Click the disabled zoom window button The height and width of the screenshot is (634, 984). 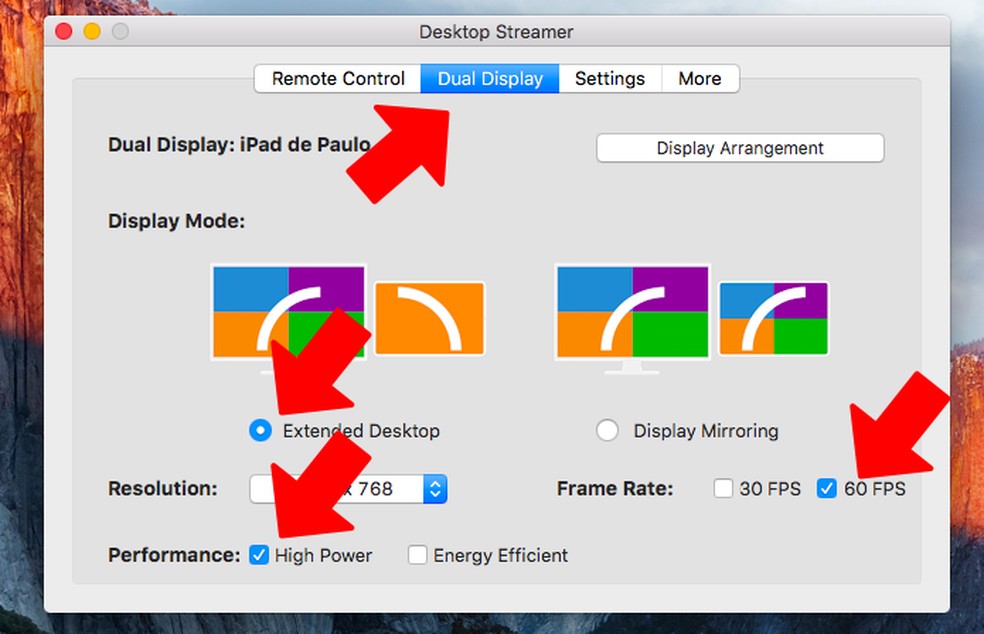(x=120, y=31)
